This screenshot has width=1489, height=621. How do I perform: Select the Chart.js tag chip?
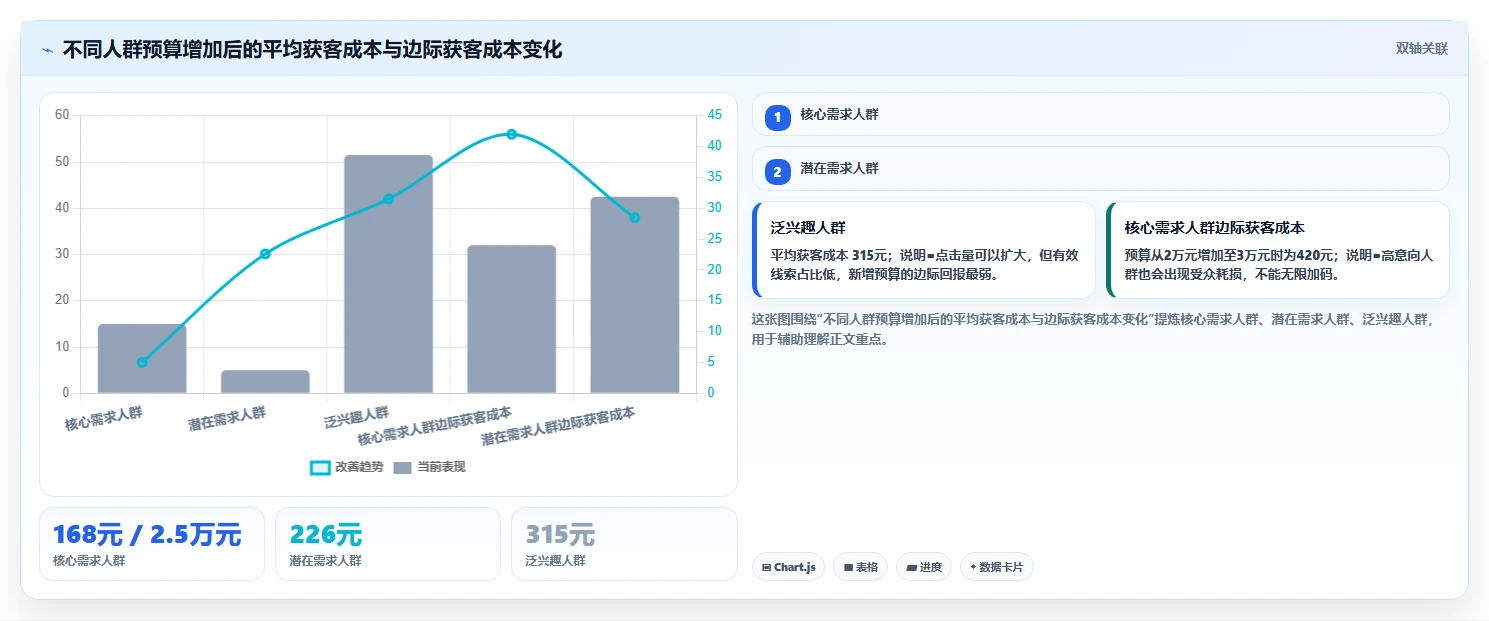pos(788,567)
